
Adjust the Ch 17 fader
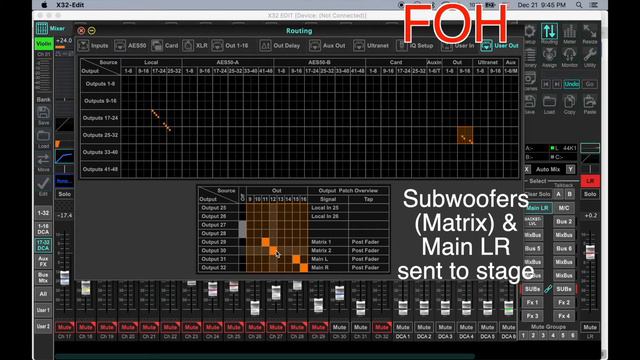coord(64,278)
